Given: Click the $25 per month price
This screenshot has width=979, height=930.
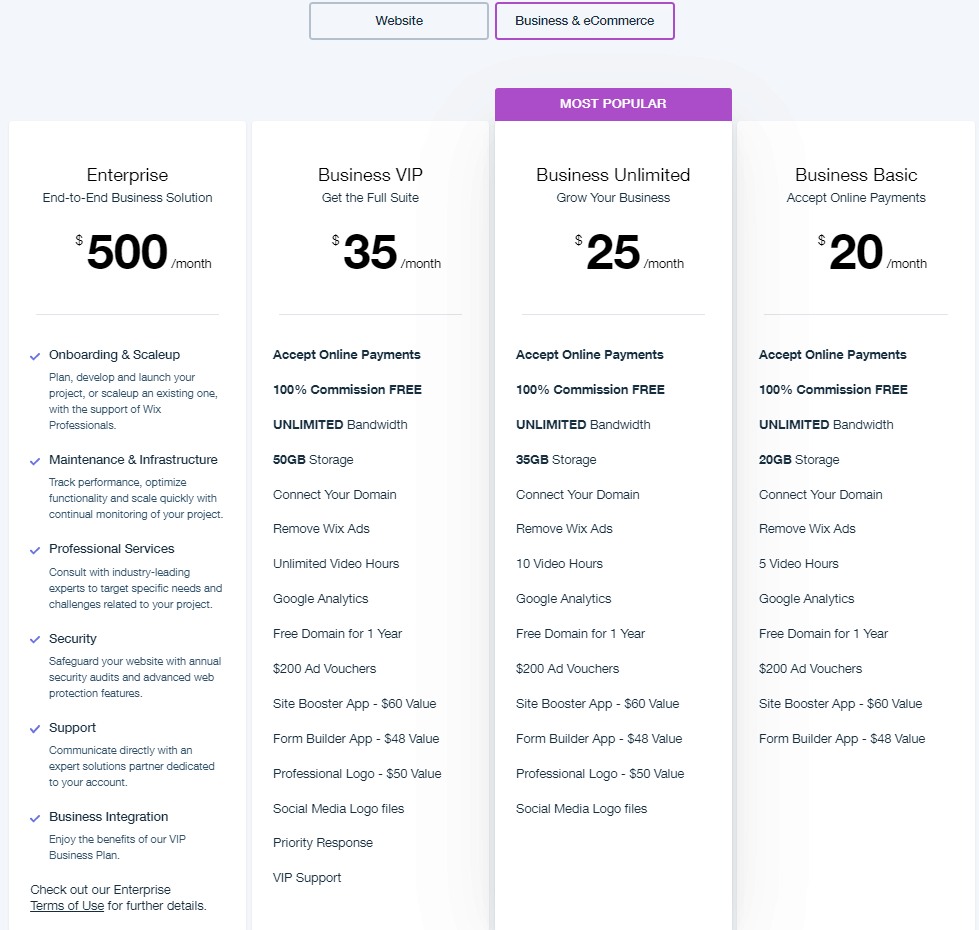Looking at the screenshot, I should (x=629, y=252).
